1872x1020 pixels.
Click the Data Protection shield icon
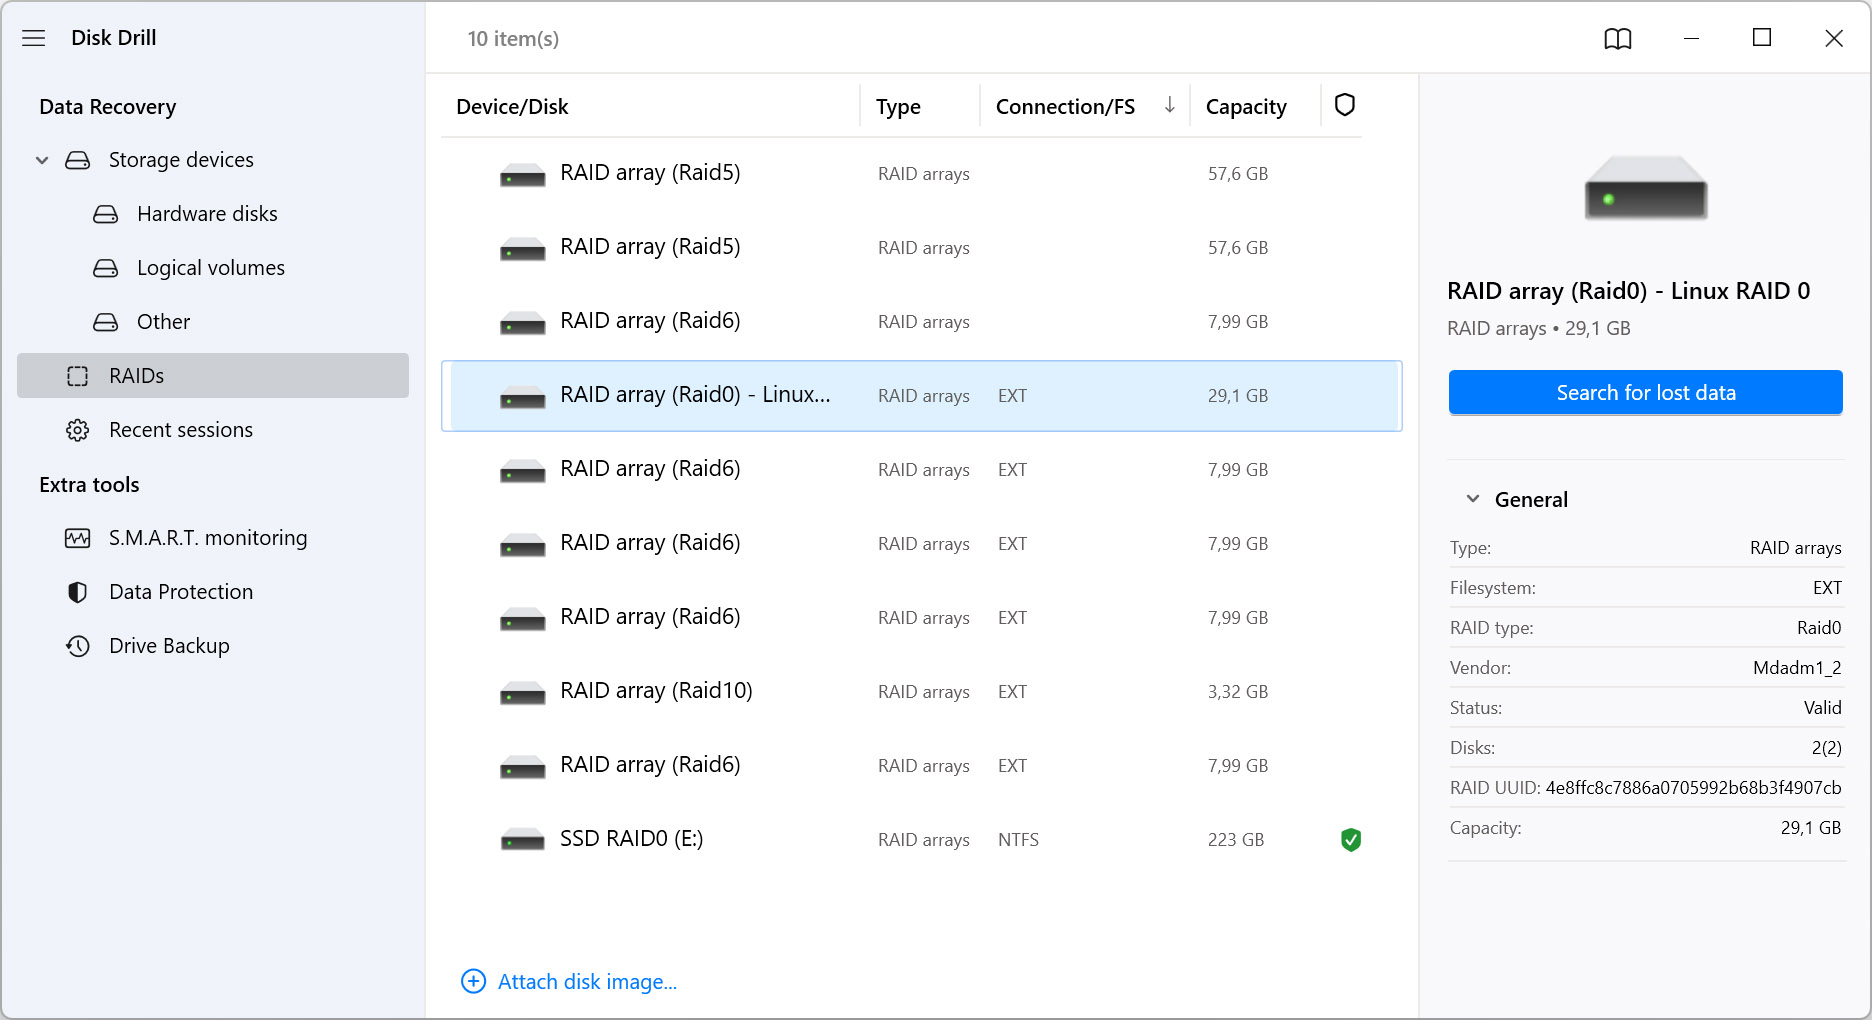tap(78, 592)
